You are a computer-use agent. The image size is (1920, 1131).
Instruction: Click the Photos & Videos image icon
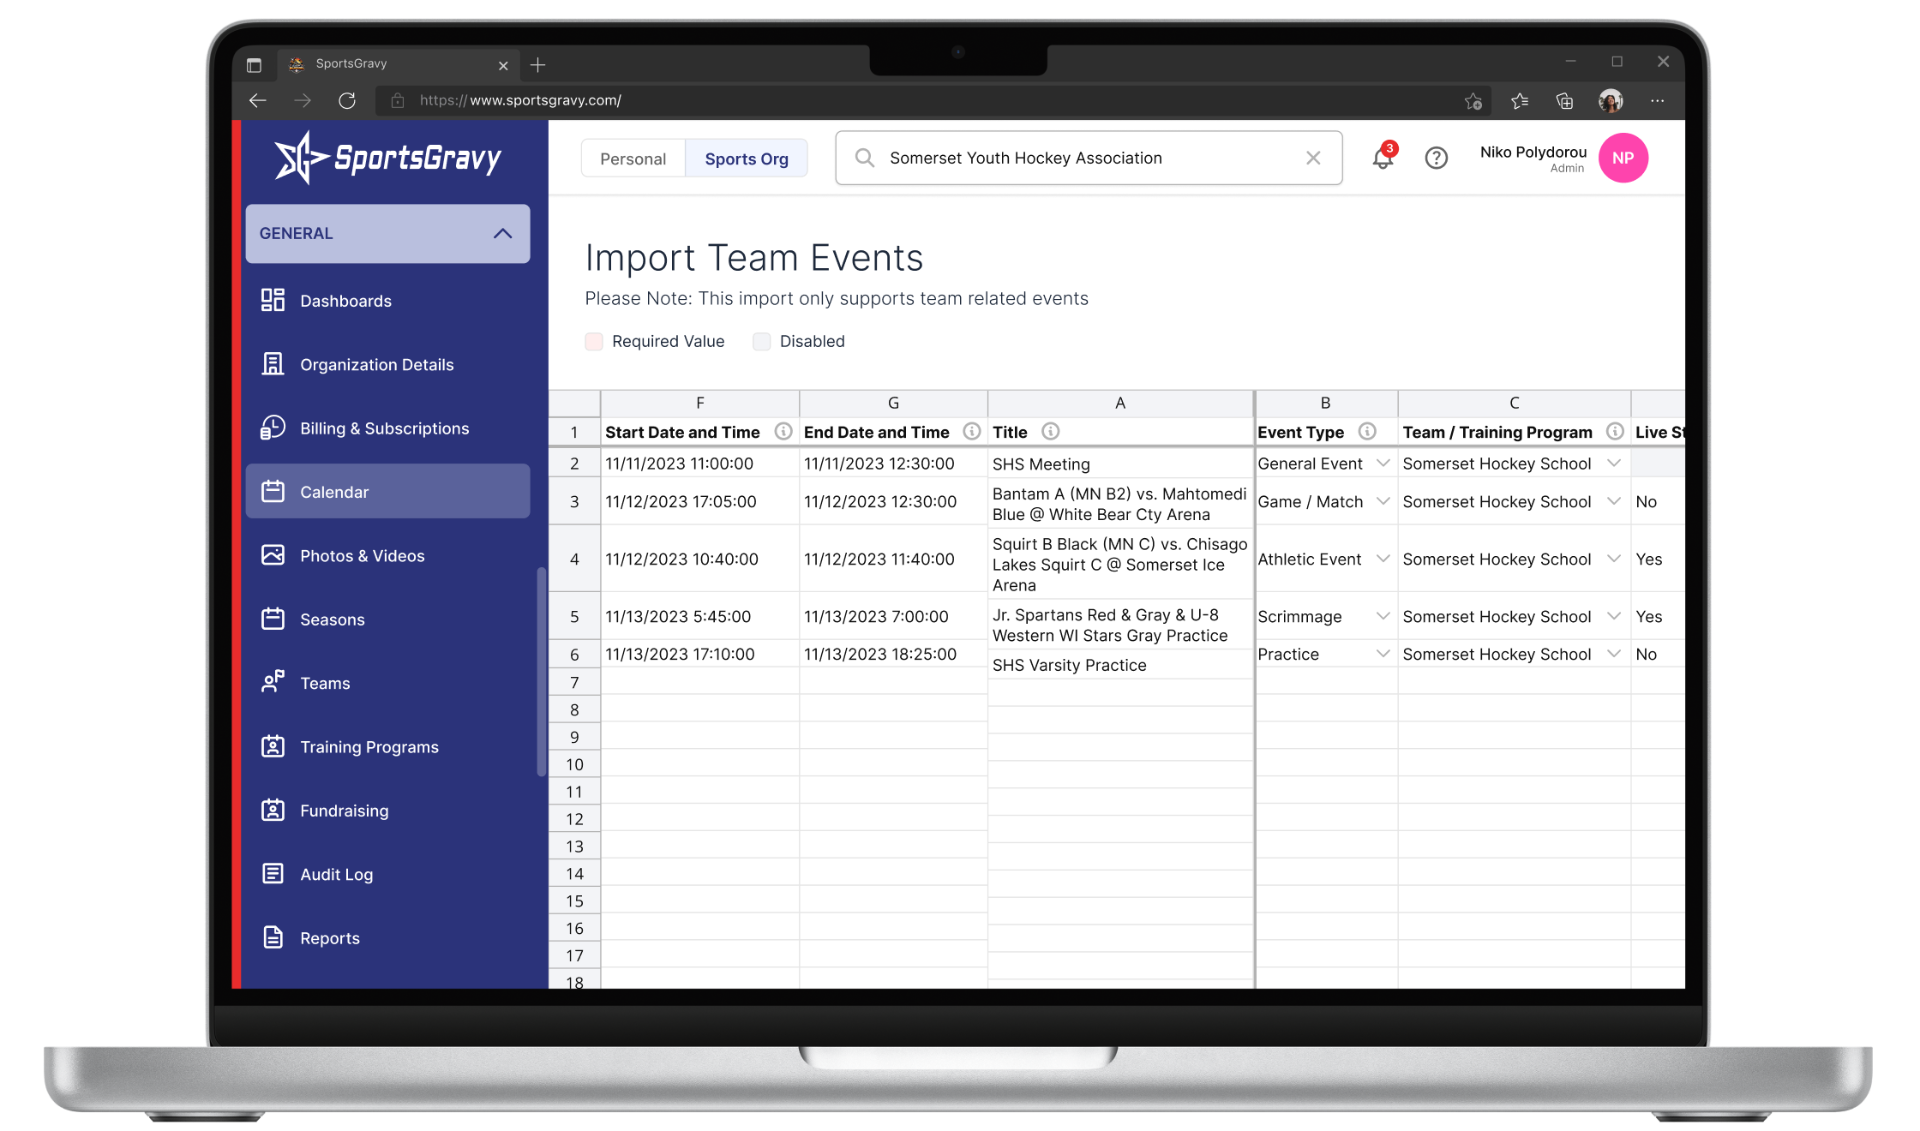click(272, 555)
